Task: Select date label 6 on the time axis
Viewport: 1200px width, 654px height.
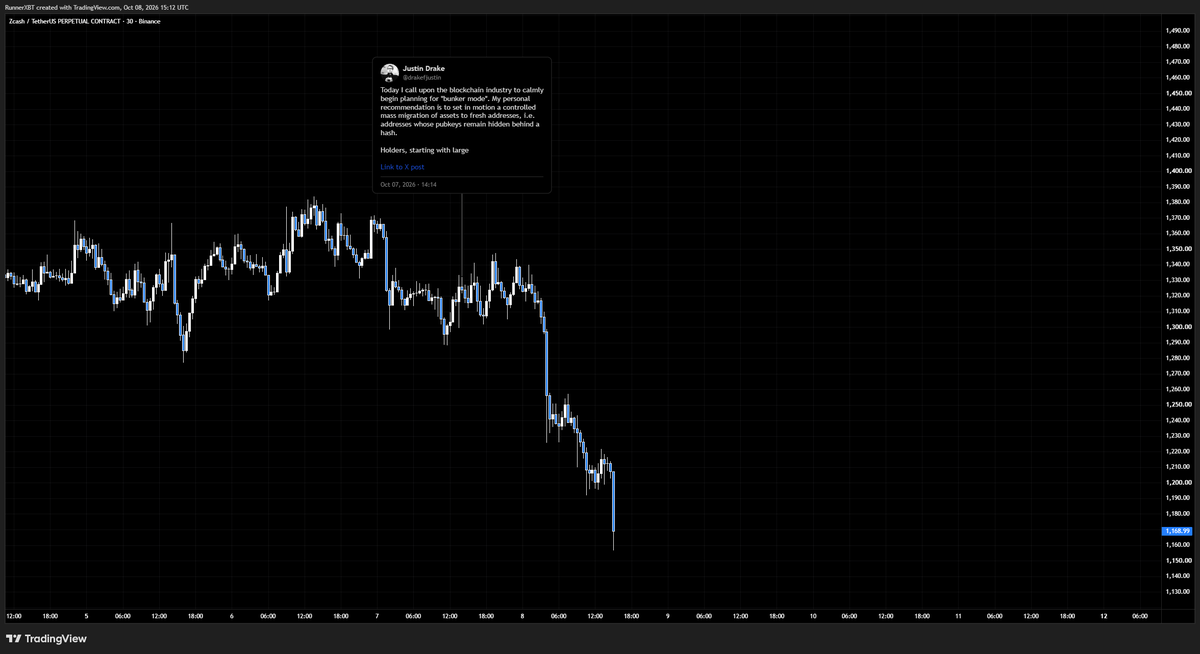Action: (231, 616)
